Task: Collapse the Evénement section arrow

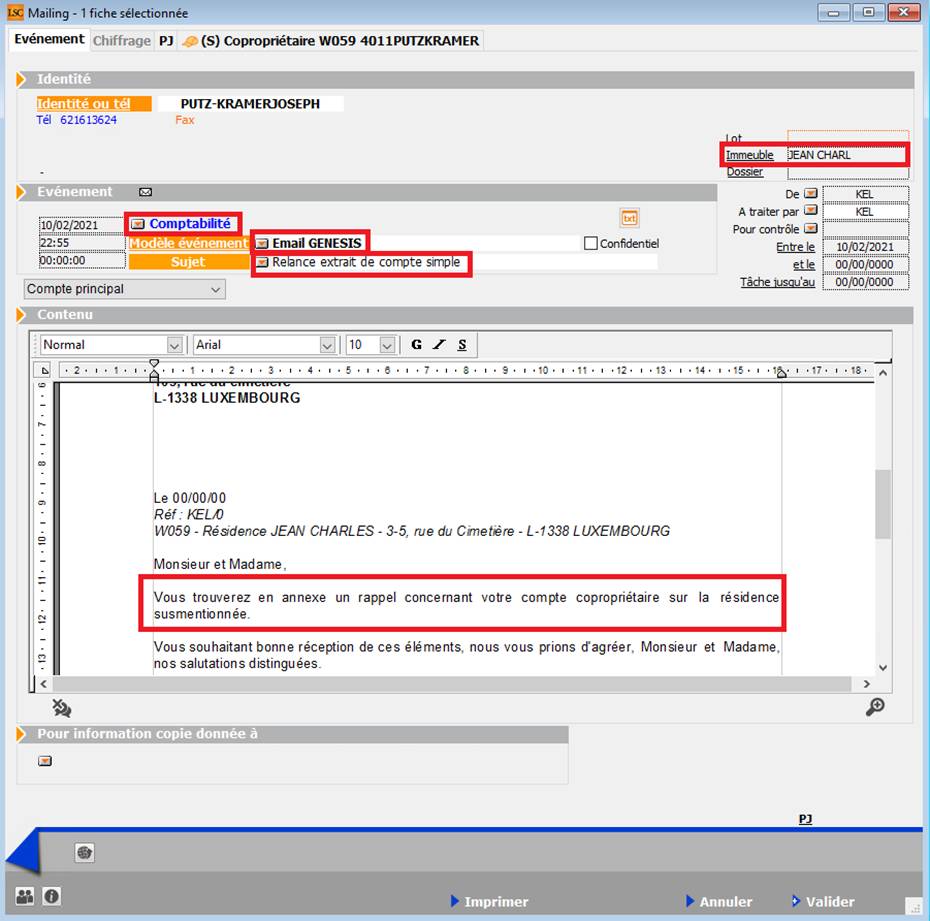Action: (x=21, y=192)
